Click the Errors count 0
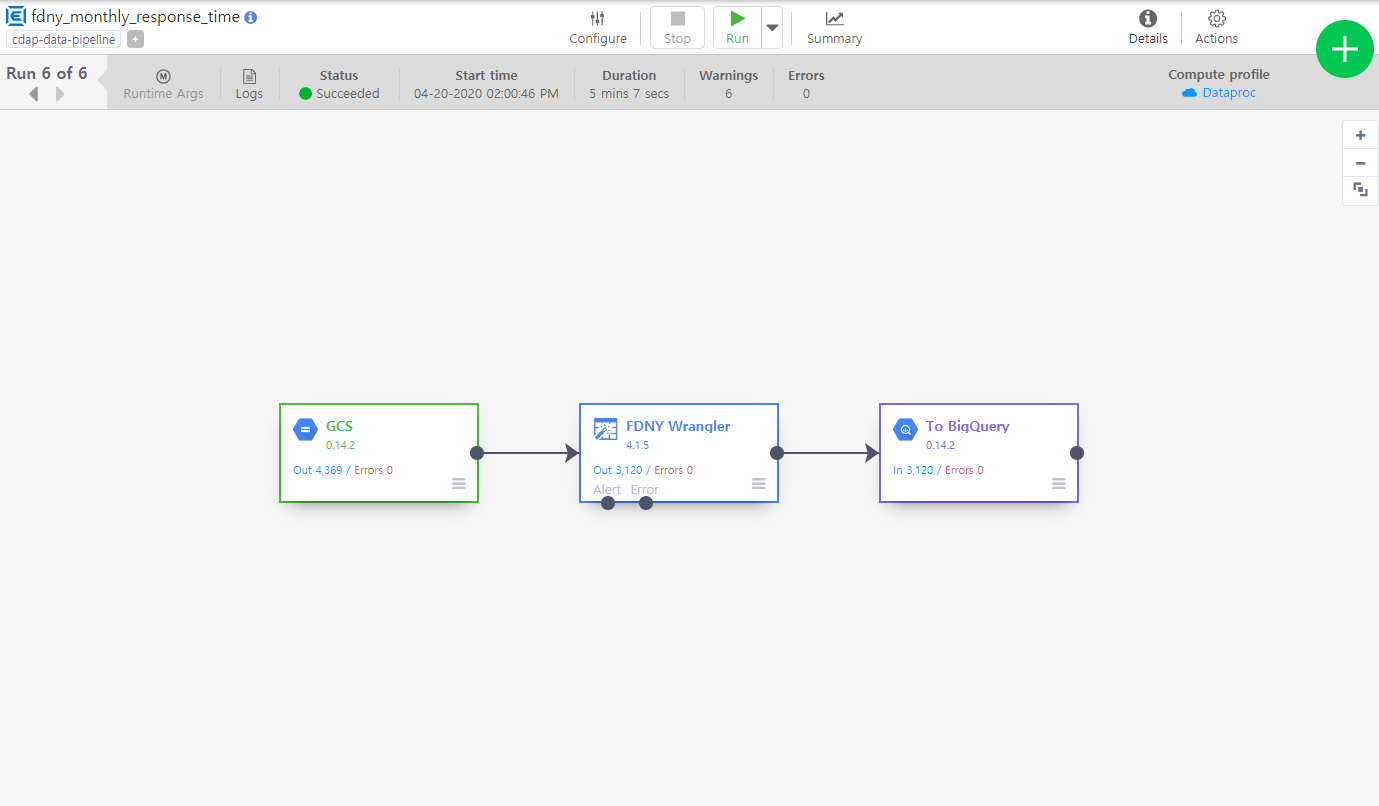 pos(806,94)
